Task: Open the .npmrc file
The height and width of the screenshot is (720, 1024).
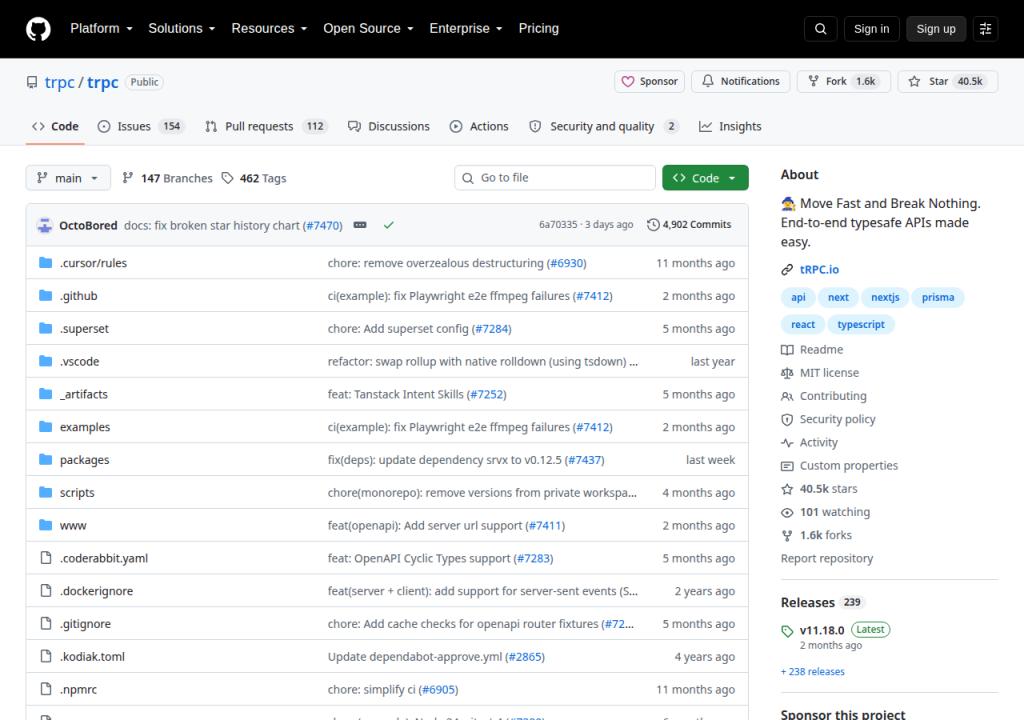Action: (78, 690)
